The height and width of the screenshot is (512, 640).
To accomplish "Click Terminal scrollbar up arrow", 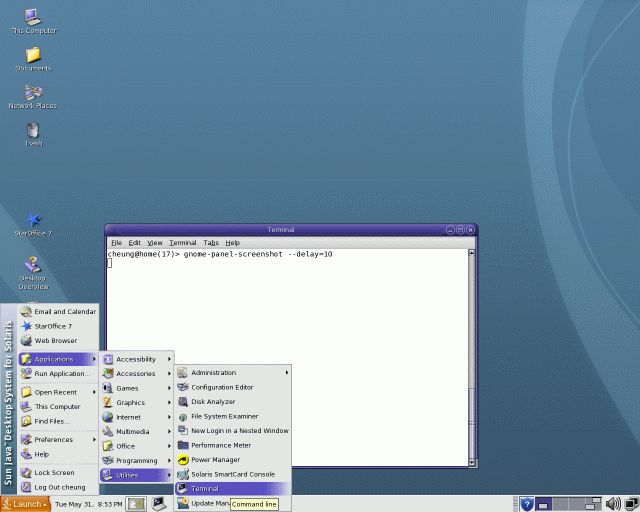I will click(472, 253).
